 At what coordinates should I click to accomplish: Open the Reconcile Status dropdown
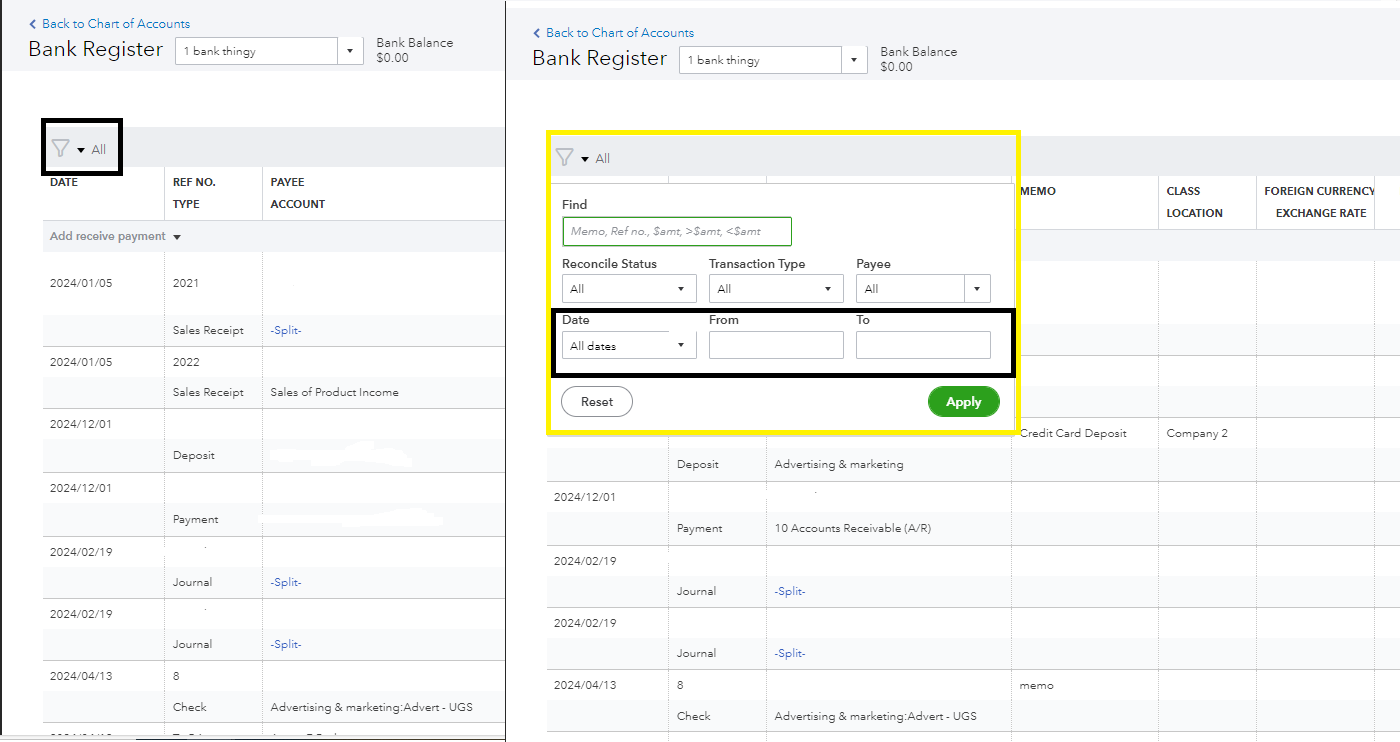coord(628,289)
